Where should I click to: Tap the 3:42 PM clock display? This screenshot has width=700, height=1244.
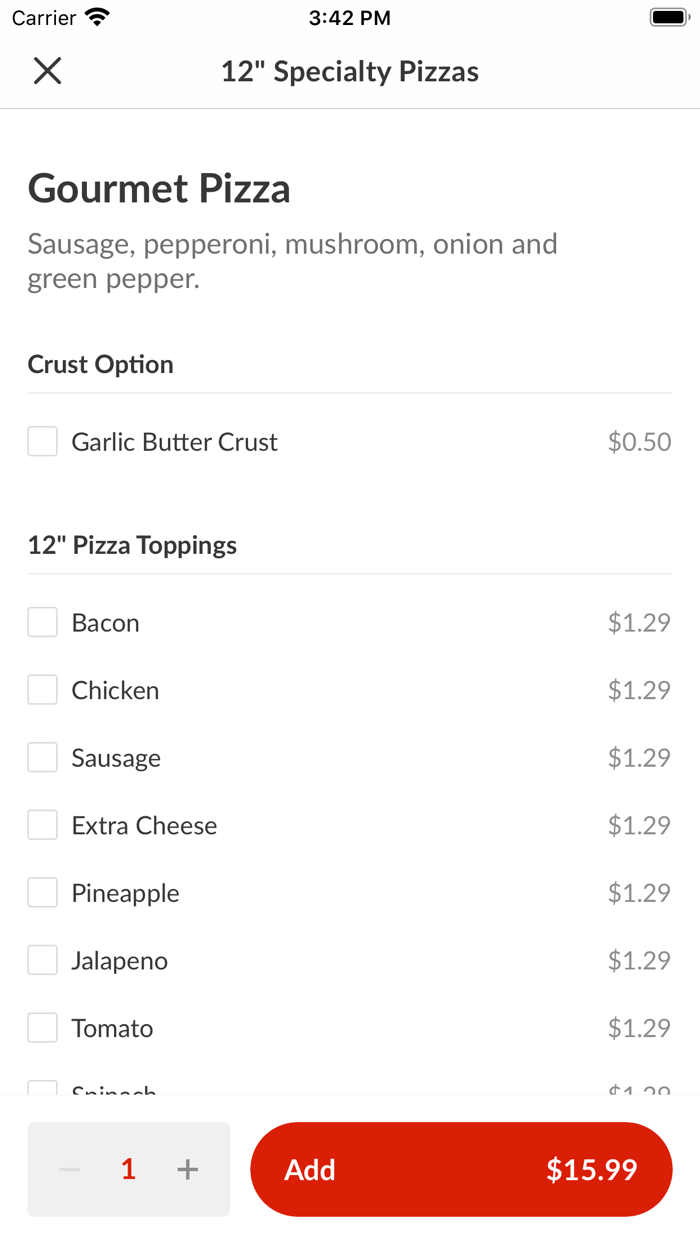coord(349,16)
